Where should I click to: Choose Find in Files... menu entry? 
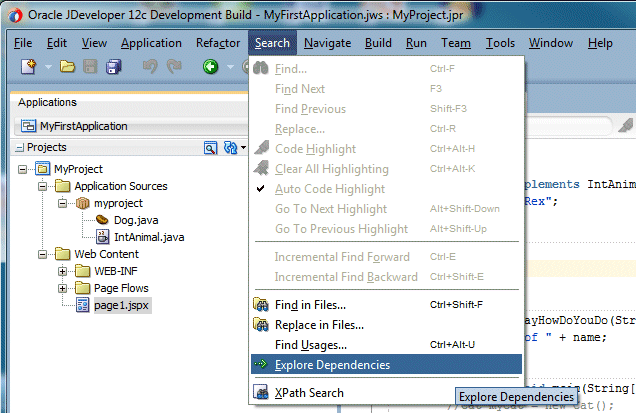coord(387,305)
